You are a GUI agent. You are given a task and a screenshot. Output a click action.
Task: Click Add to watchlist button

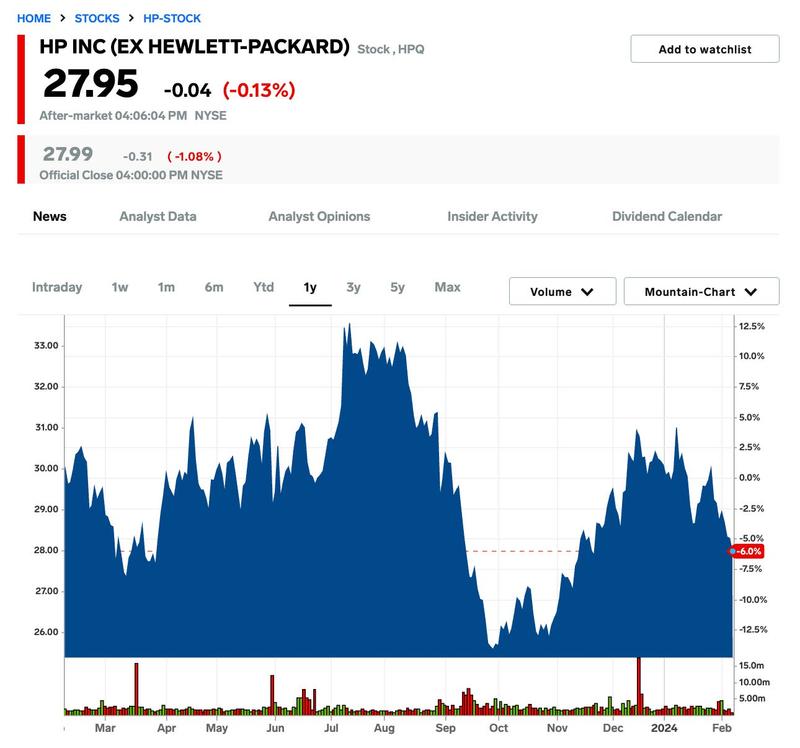coord(705,49)
